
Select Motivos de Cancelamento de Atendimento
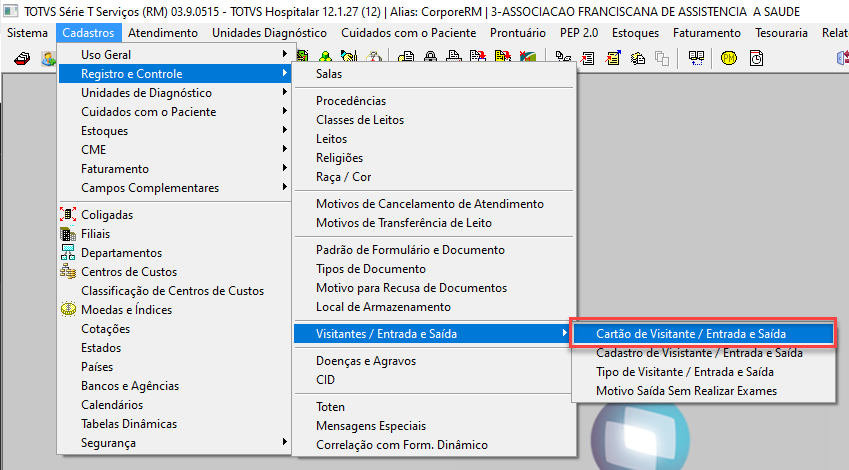(x=434, y=204)
